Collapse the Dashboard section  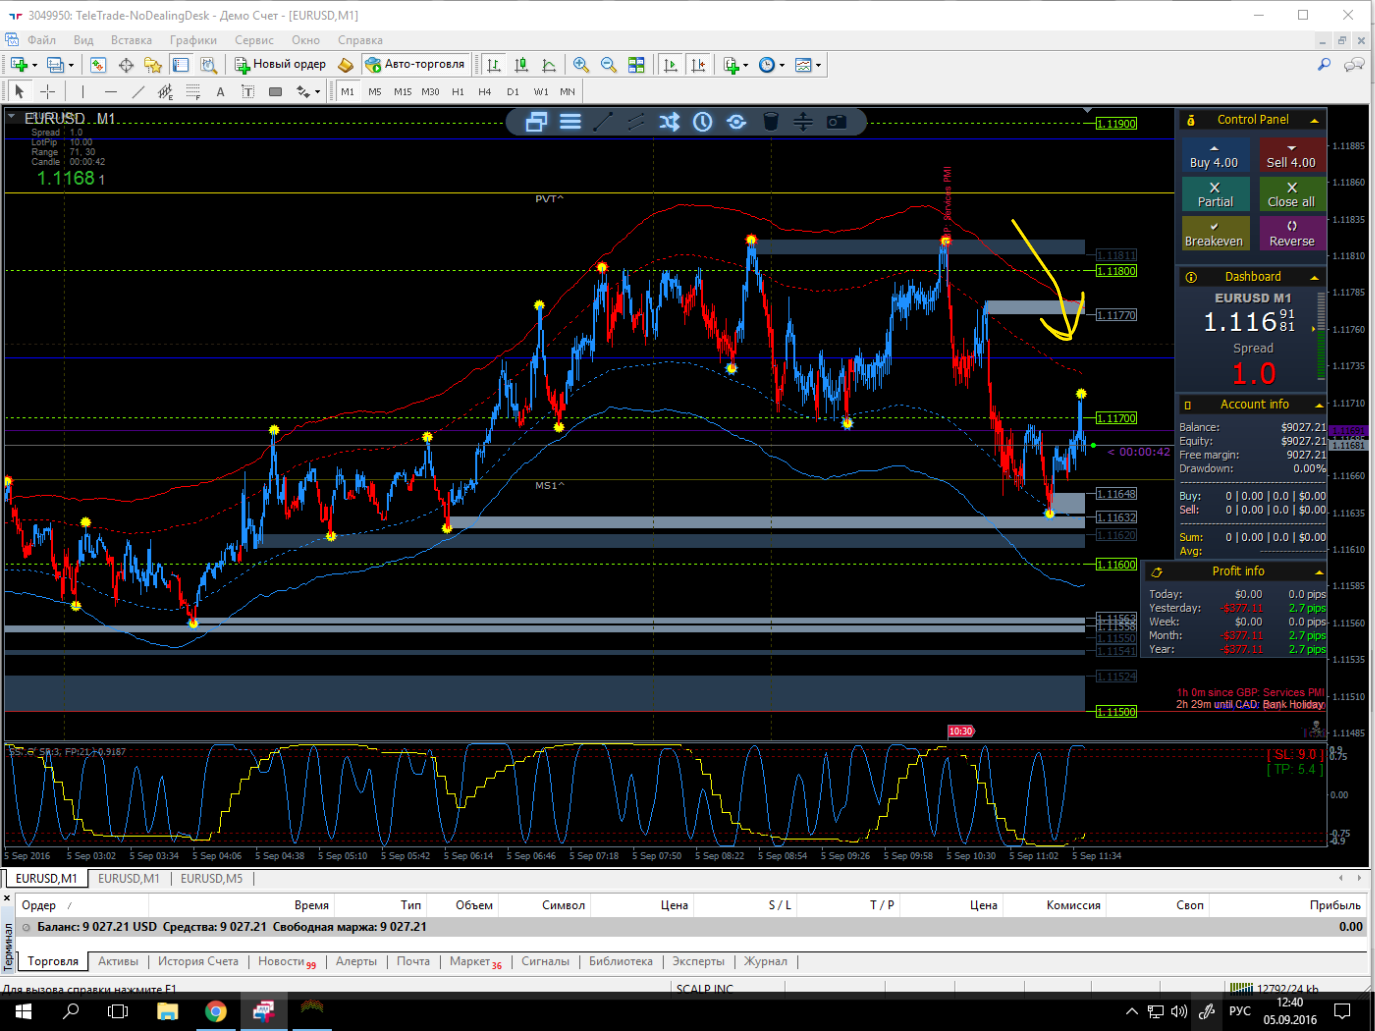[x=1314, y=277]
